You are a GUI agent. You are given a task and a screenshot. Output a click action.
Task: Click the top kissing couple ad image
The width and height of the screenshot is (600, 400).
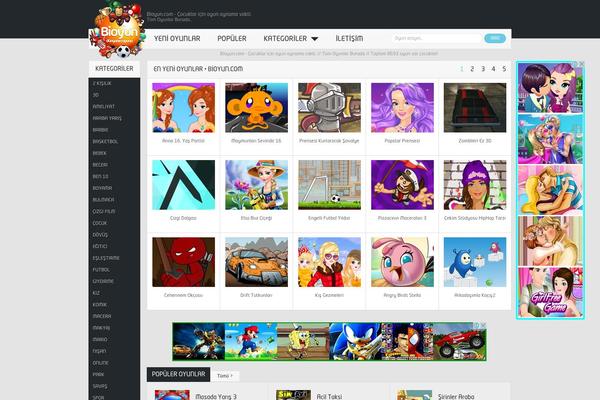tap(550, 88)
